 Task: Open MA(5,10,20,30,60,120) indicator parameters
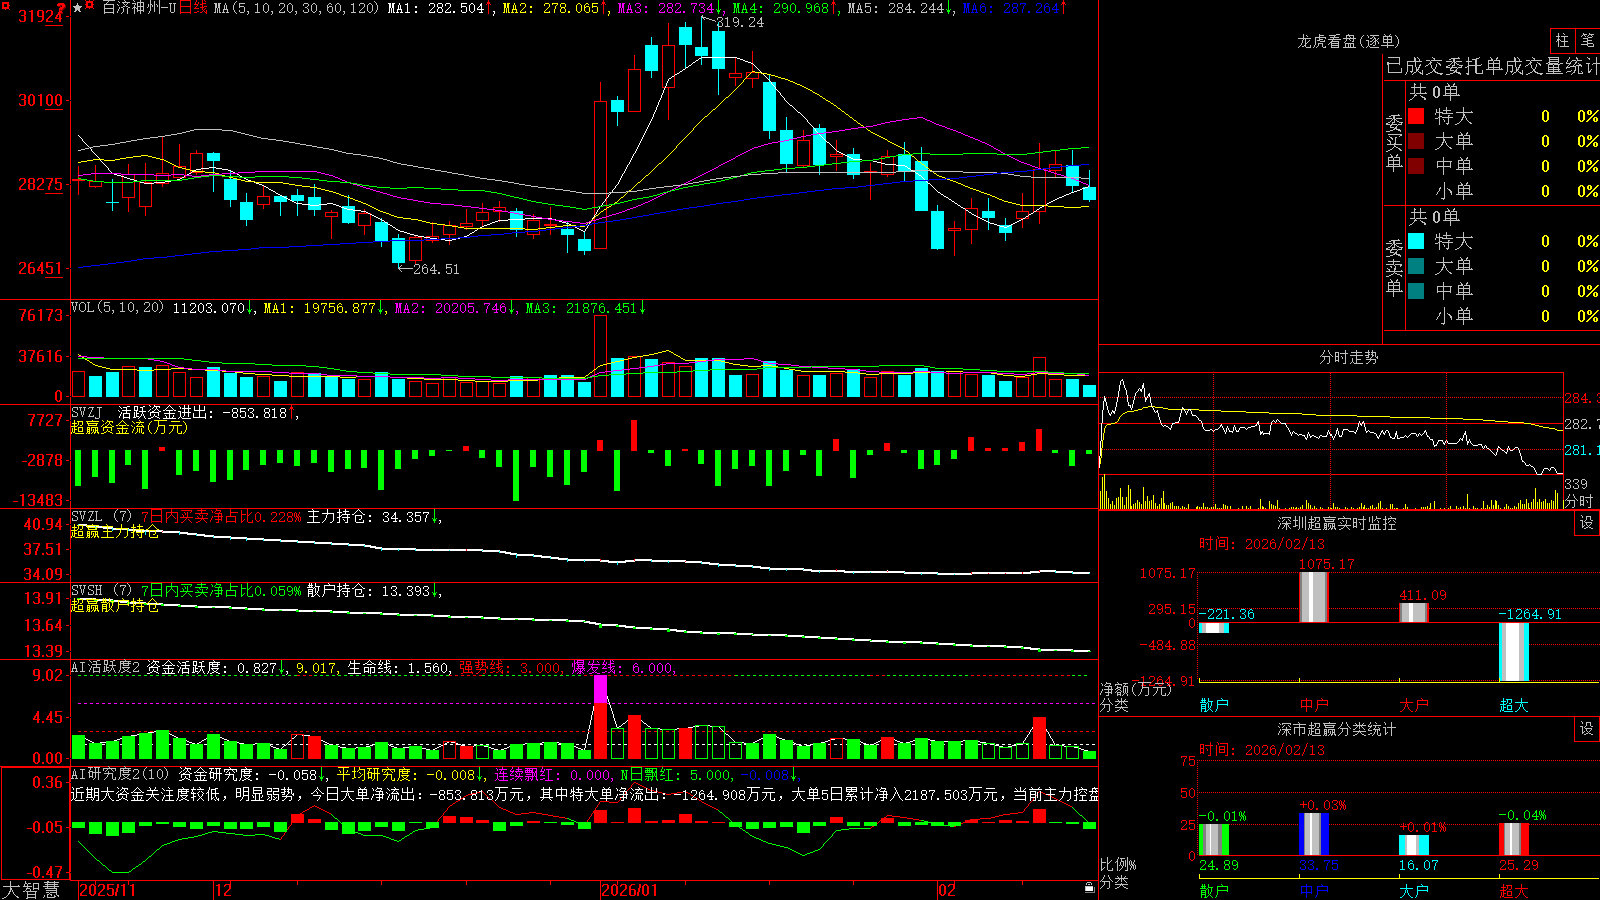(296, 8)
